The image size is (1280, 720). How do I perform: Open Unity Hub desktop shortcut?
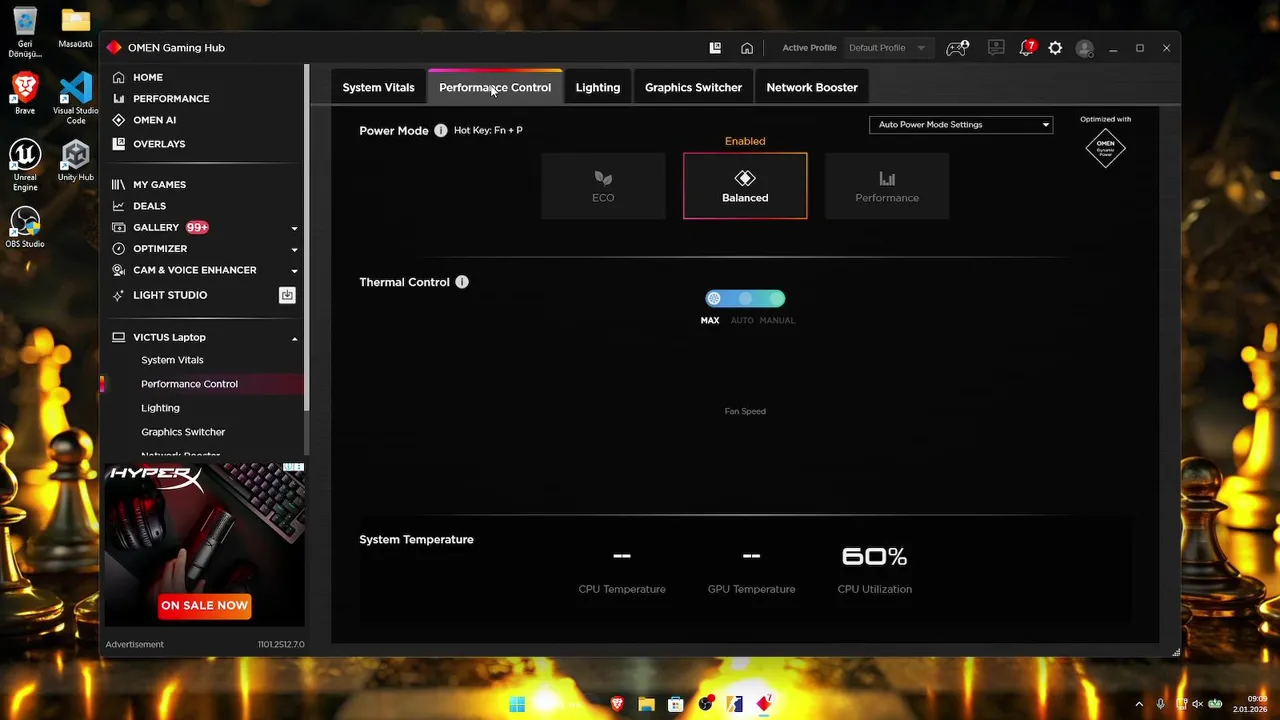pos(76,160)
